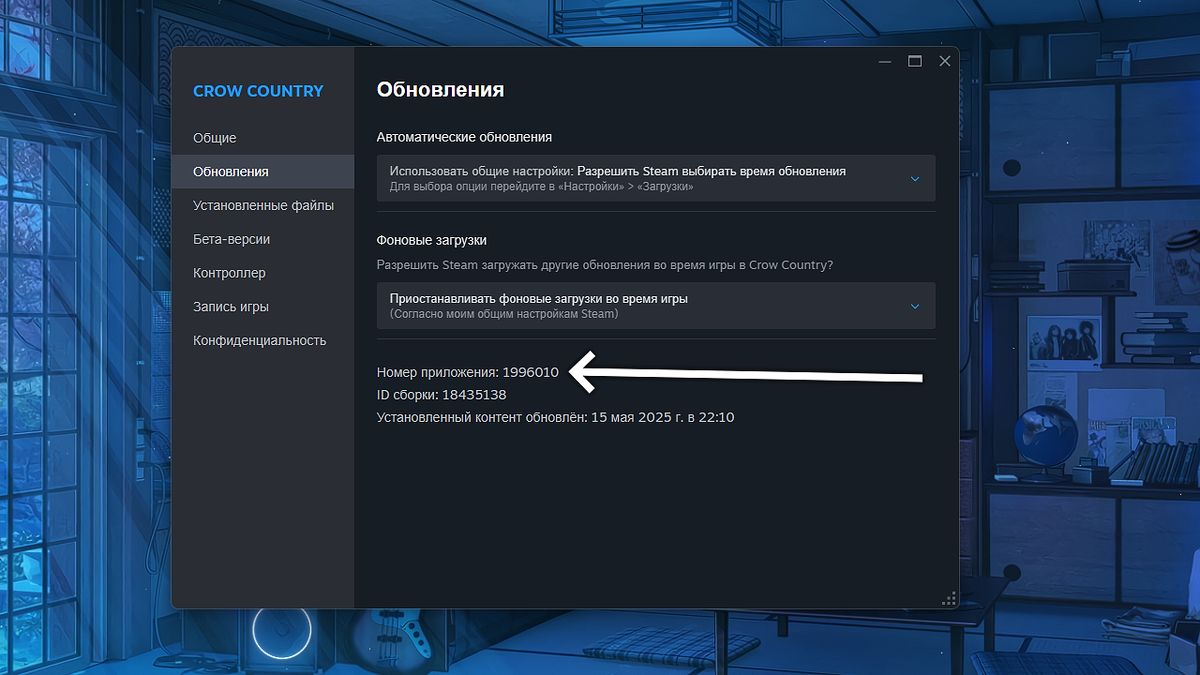Open the background downloads dropdown
The image size is (1200, 675).
click(x=656, y=306)
